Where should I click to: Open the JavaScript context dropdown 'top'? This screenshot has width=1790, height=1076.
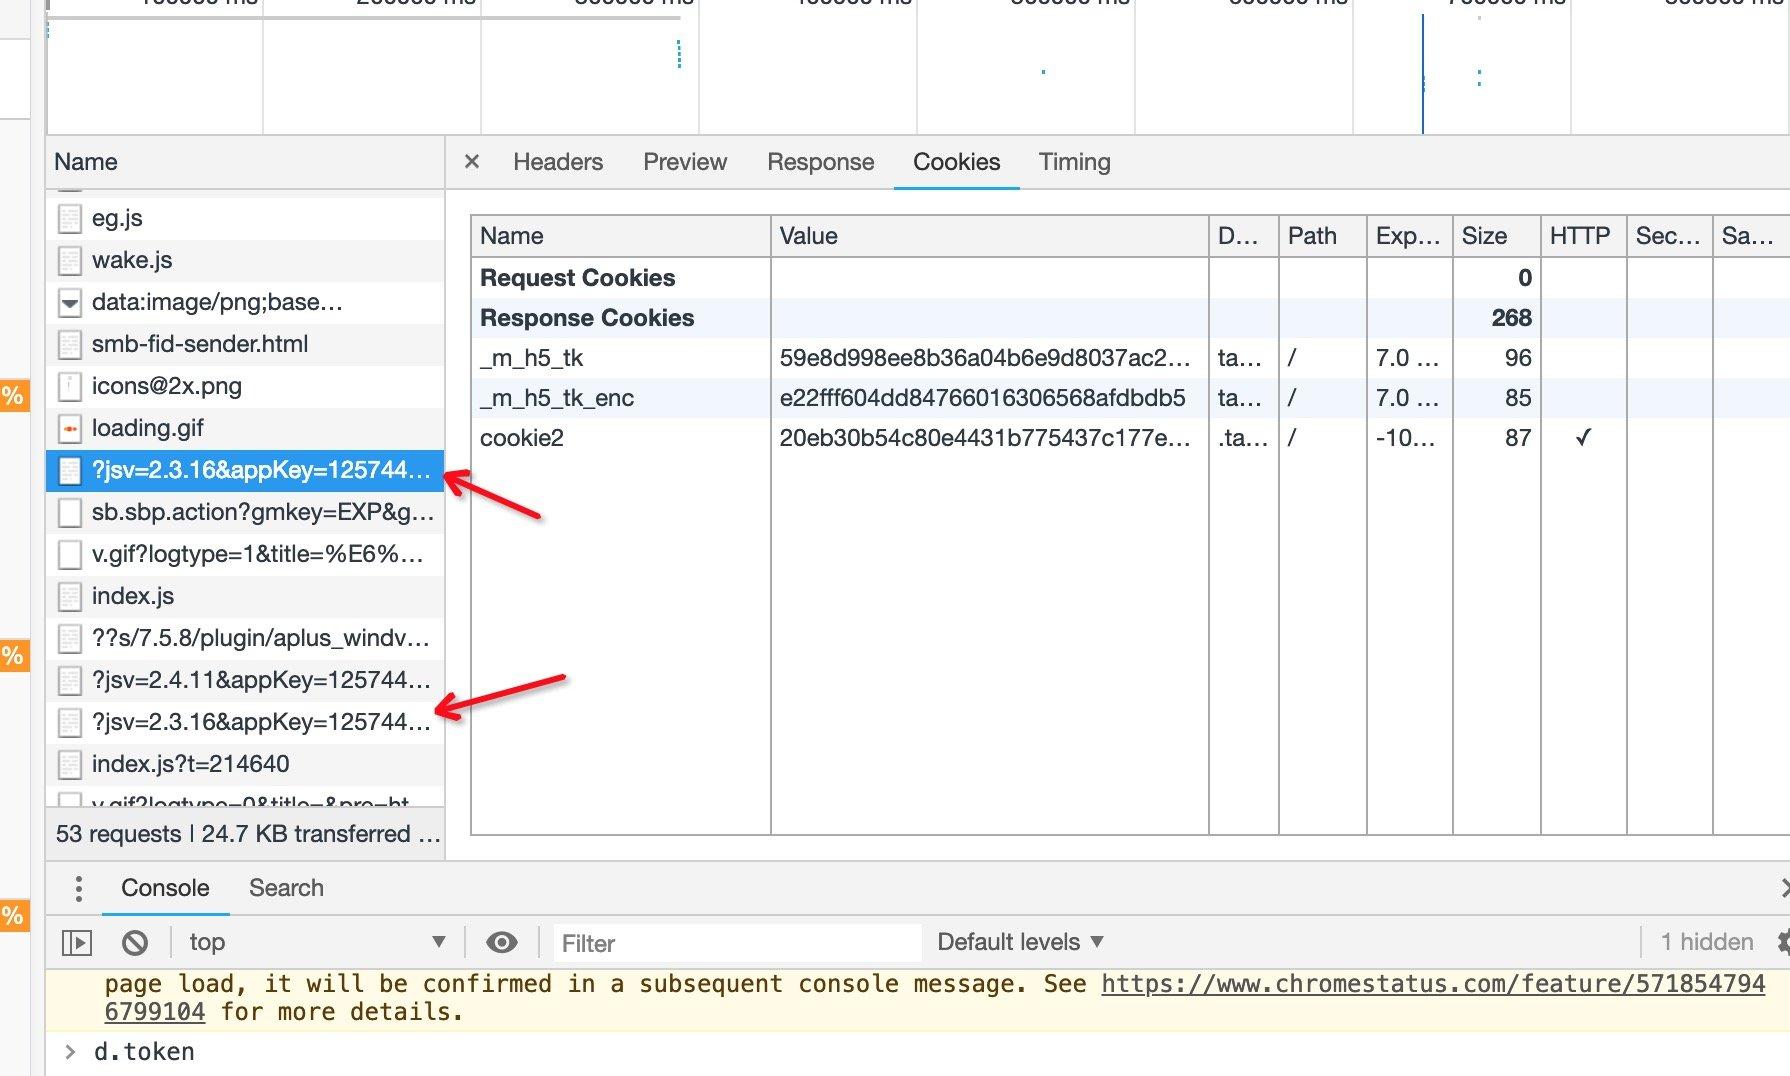(x=317, y=942)
